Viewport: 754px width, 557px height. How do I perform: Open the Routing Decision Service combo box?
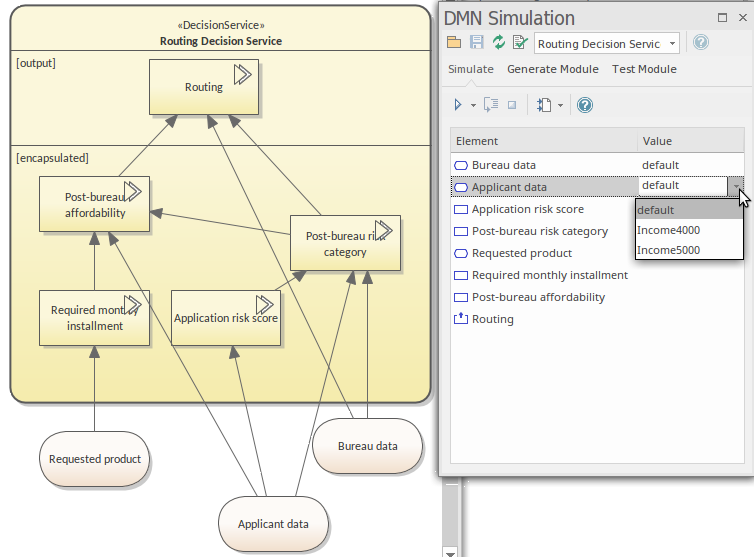click(x=607, y=43)
